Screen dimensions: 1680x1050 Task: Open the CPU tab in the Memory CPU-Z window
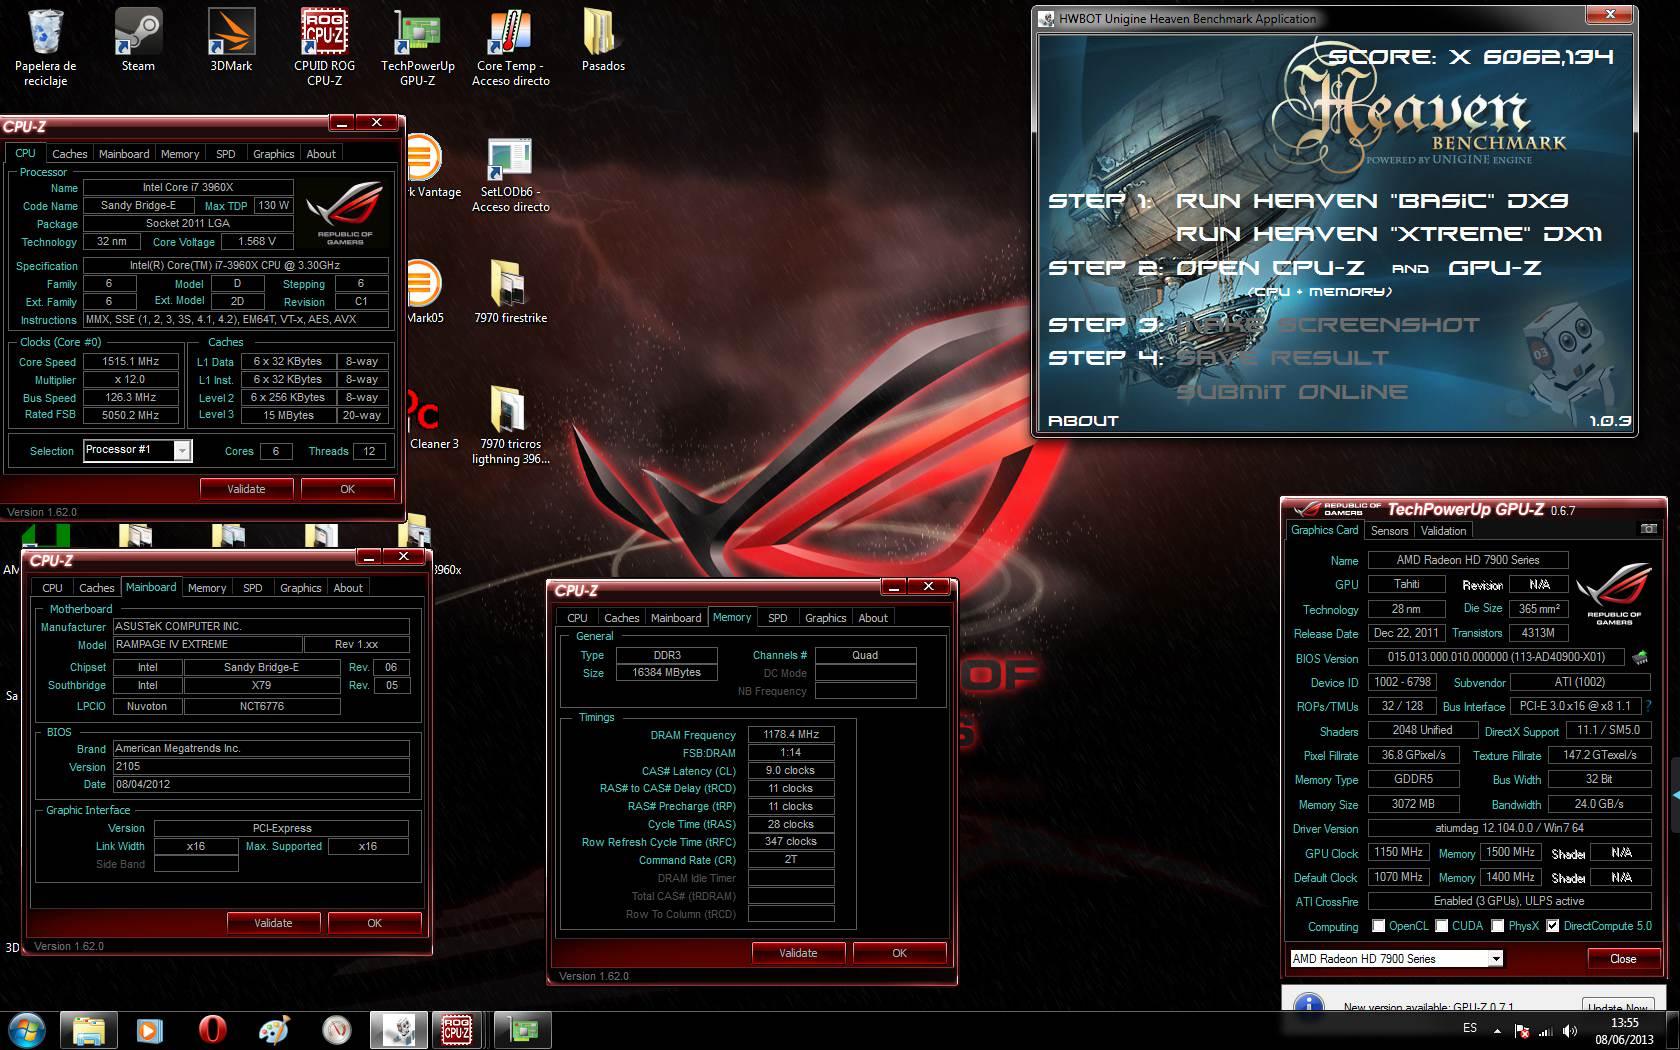pos(577,618)
